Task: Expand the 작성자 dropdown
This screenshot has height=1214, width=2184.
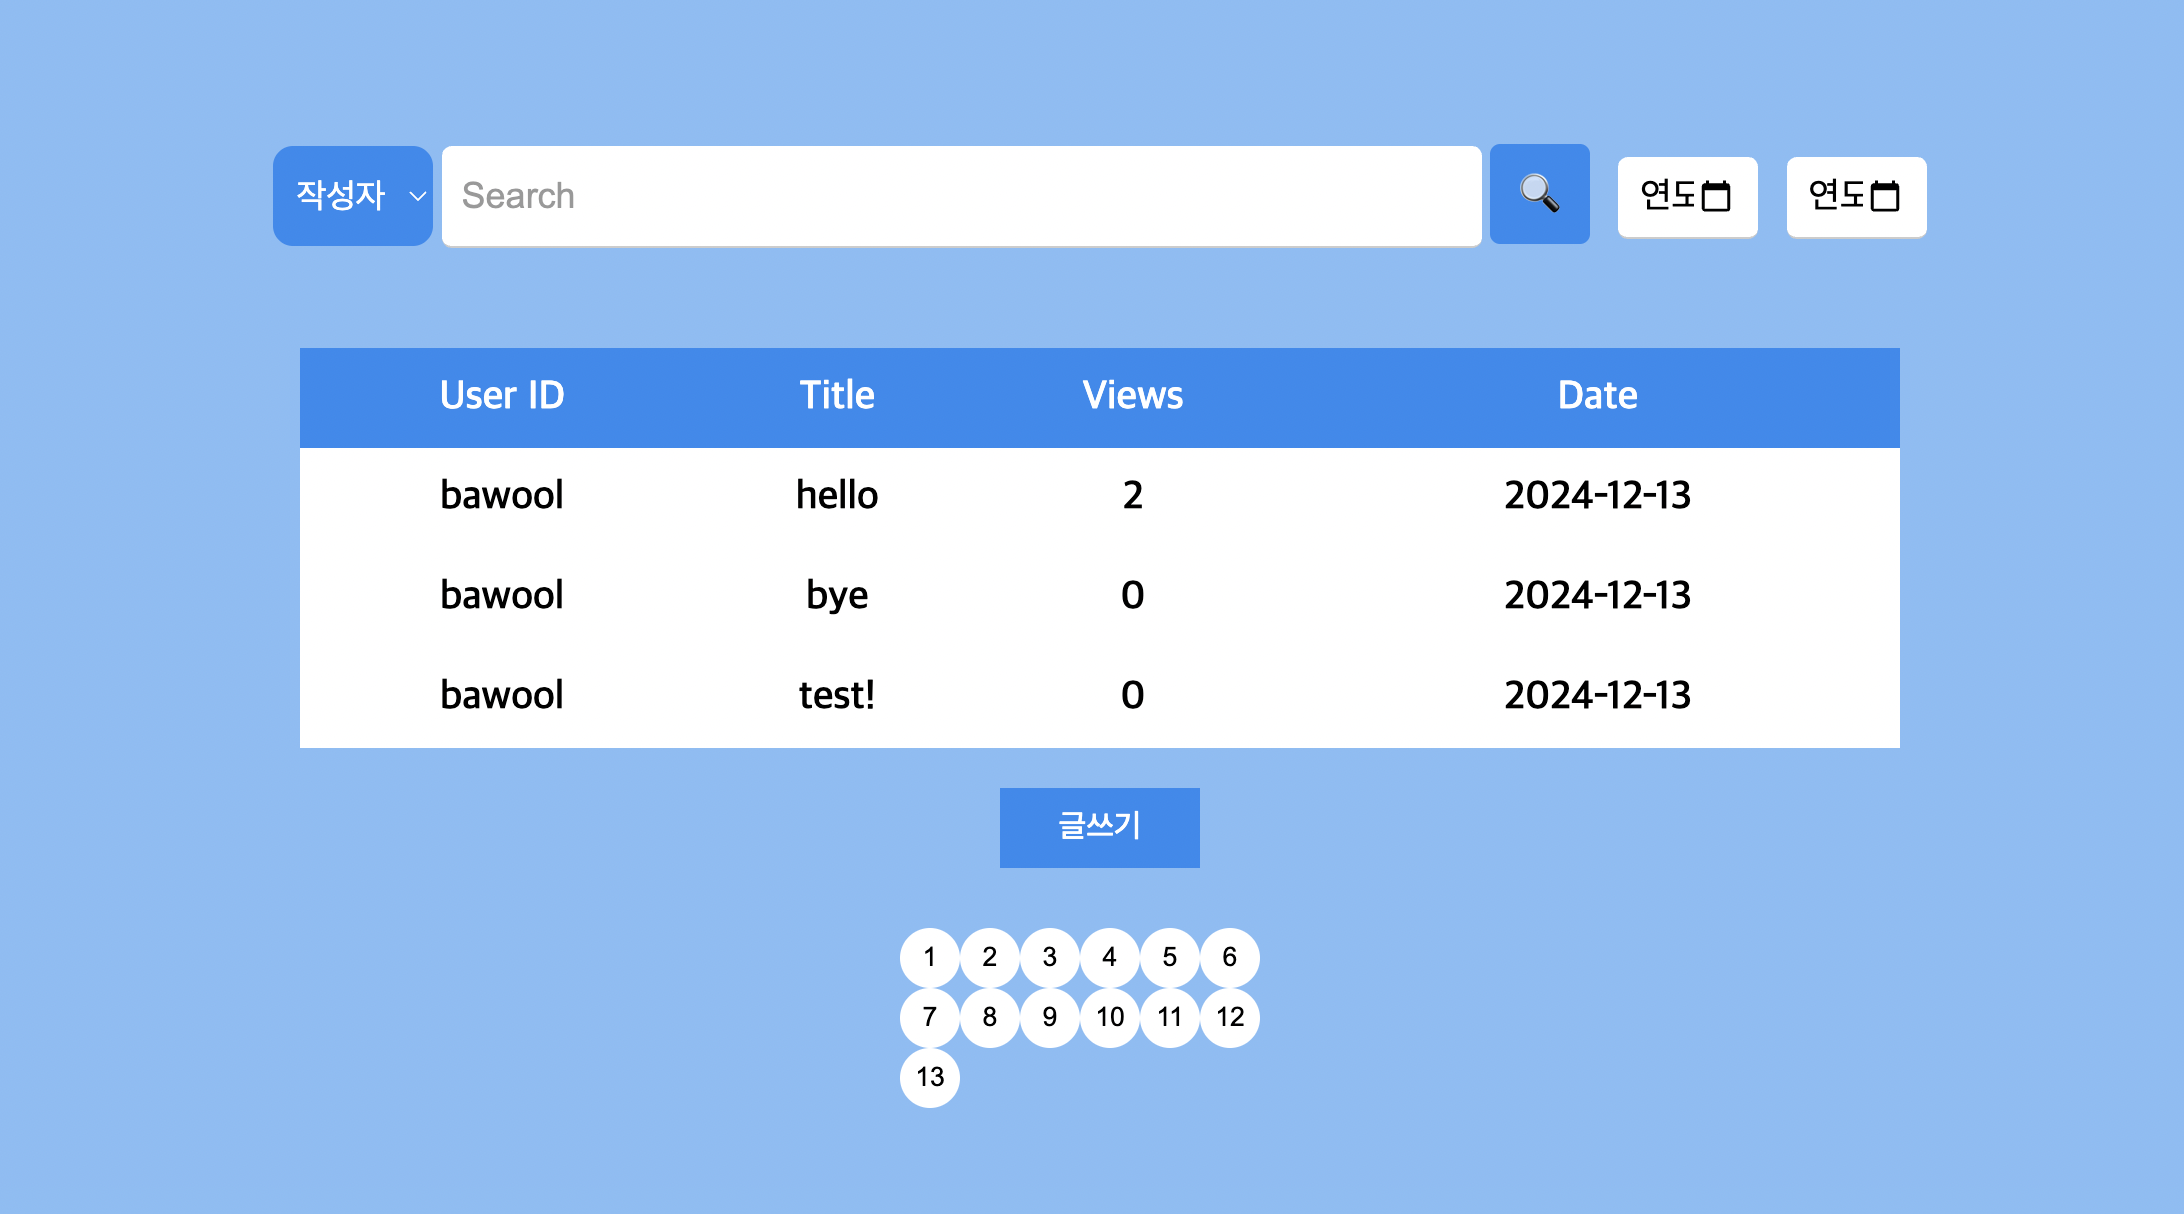Action: (x=353, y=196)
